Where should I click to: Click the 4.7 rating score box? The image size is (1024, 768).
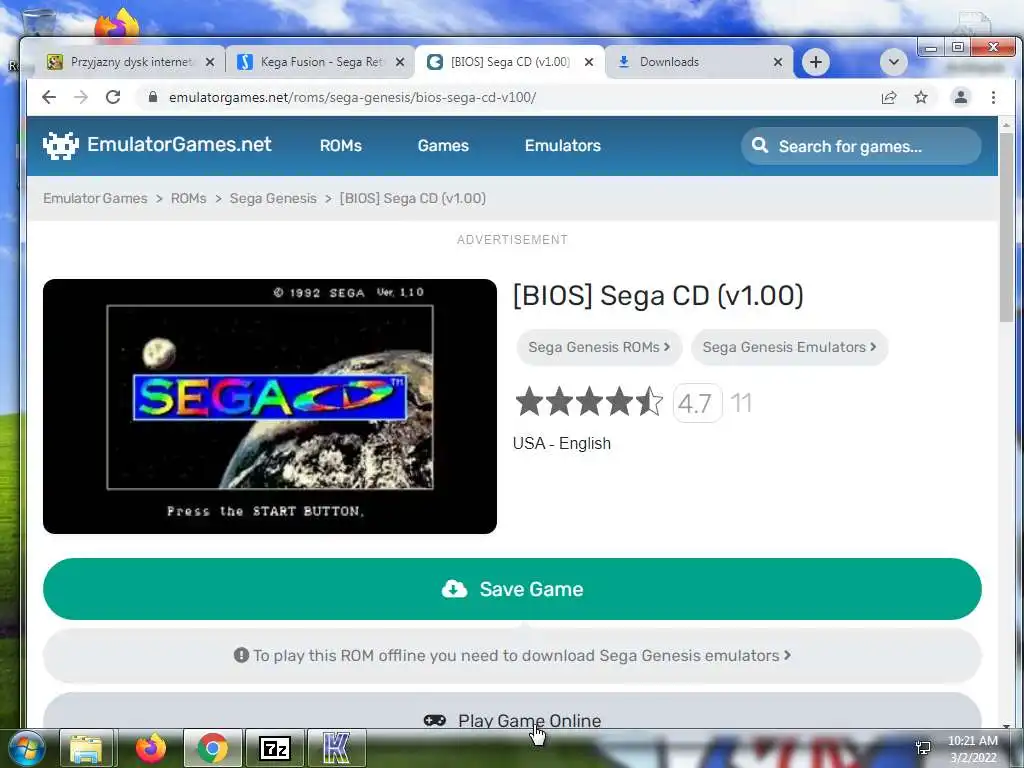pyautogui.click(x=697, y=403)
